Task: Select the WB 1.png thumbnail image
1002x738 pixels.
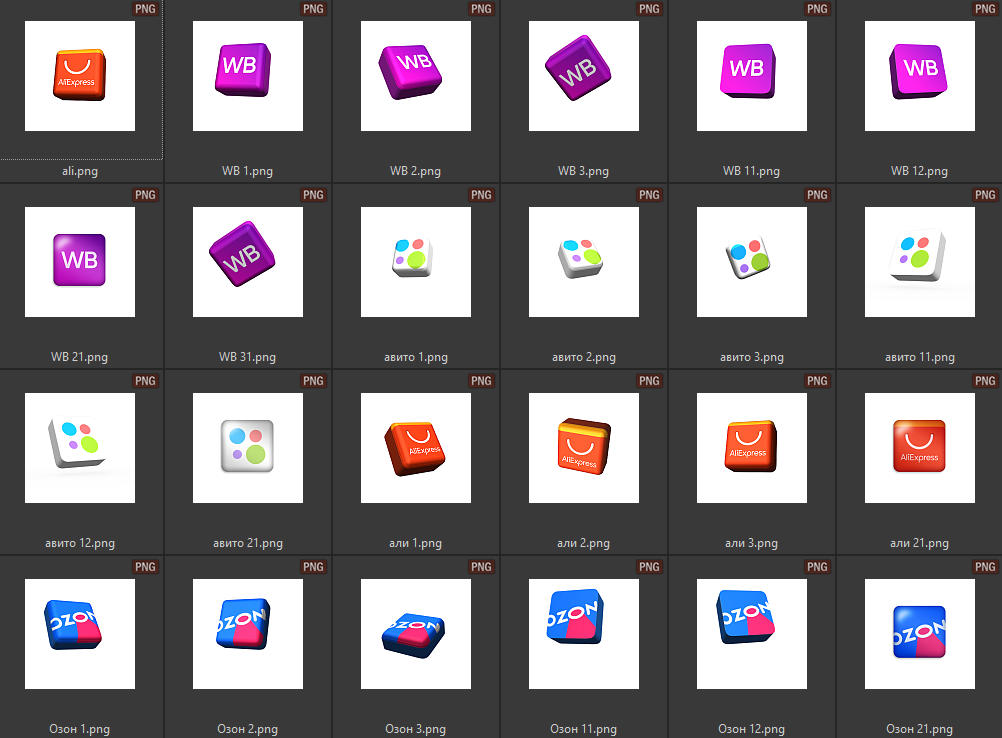Action: [x=248, y=76]
